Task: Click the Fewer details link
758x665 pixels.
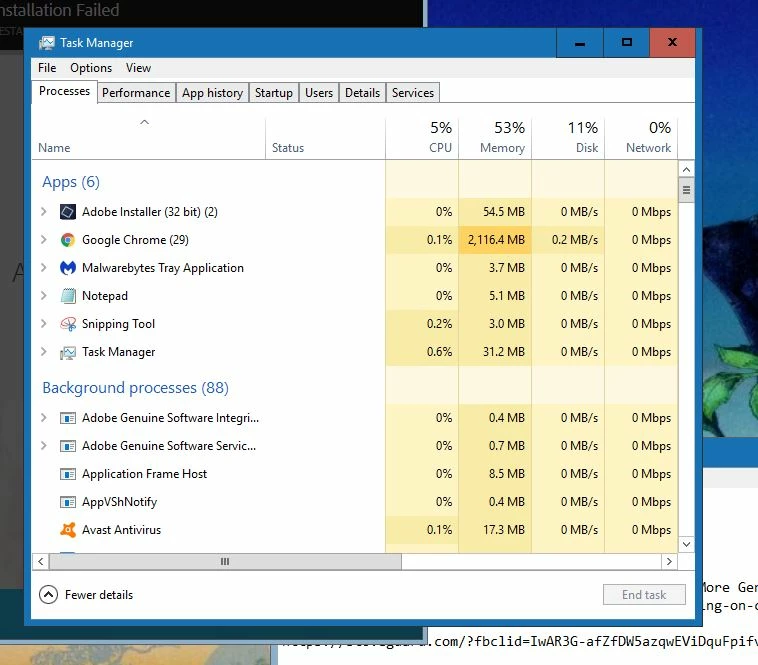Action: tap(99, 595)
